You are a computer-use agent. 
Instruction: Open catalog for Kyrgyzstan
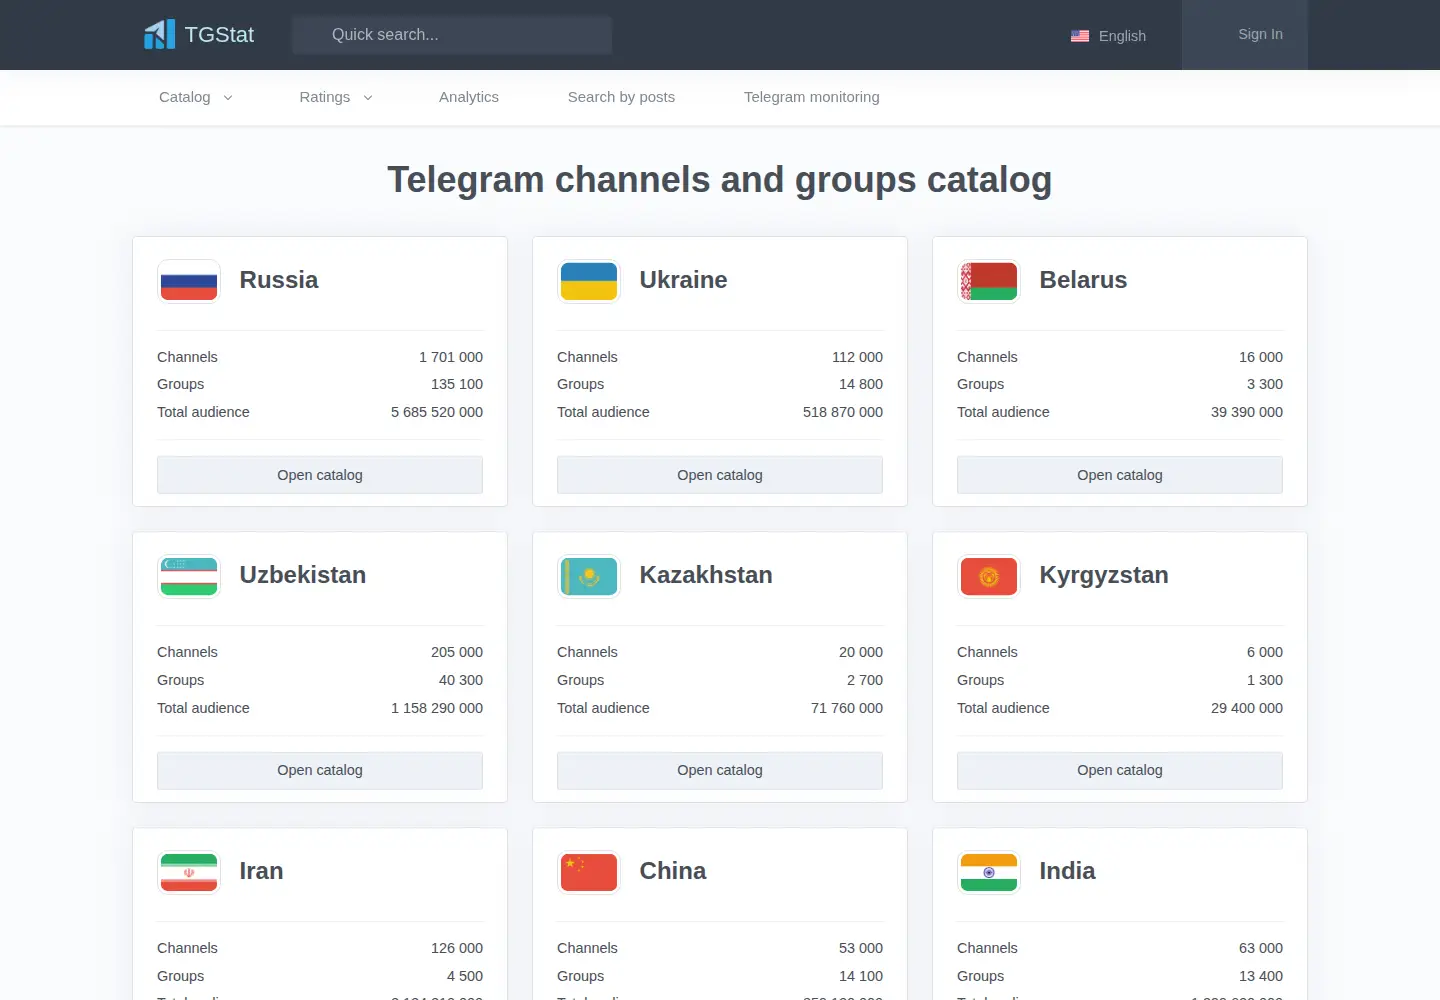tap(1120, 770)
